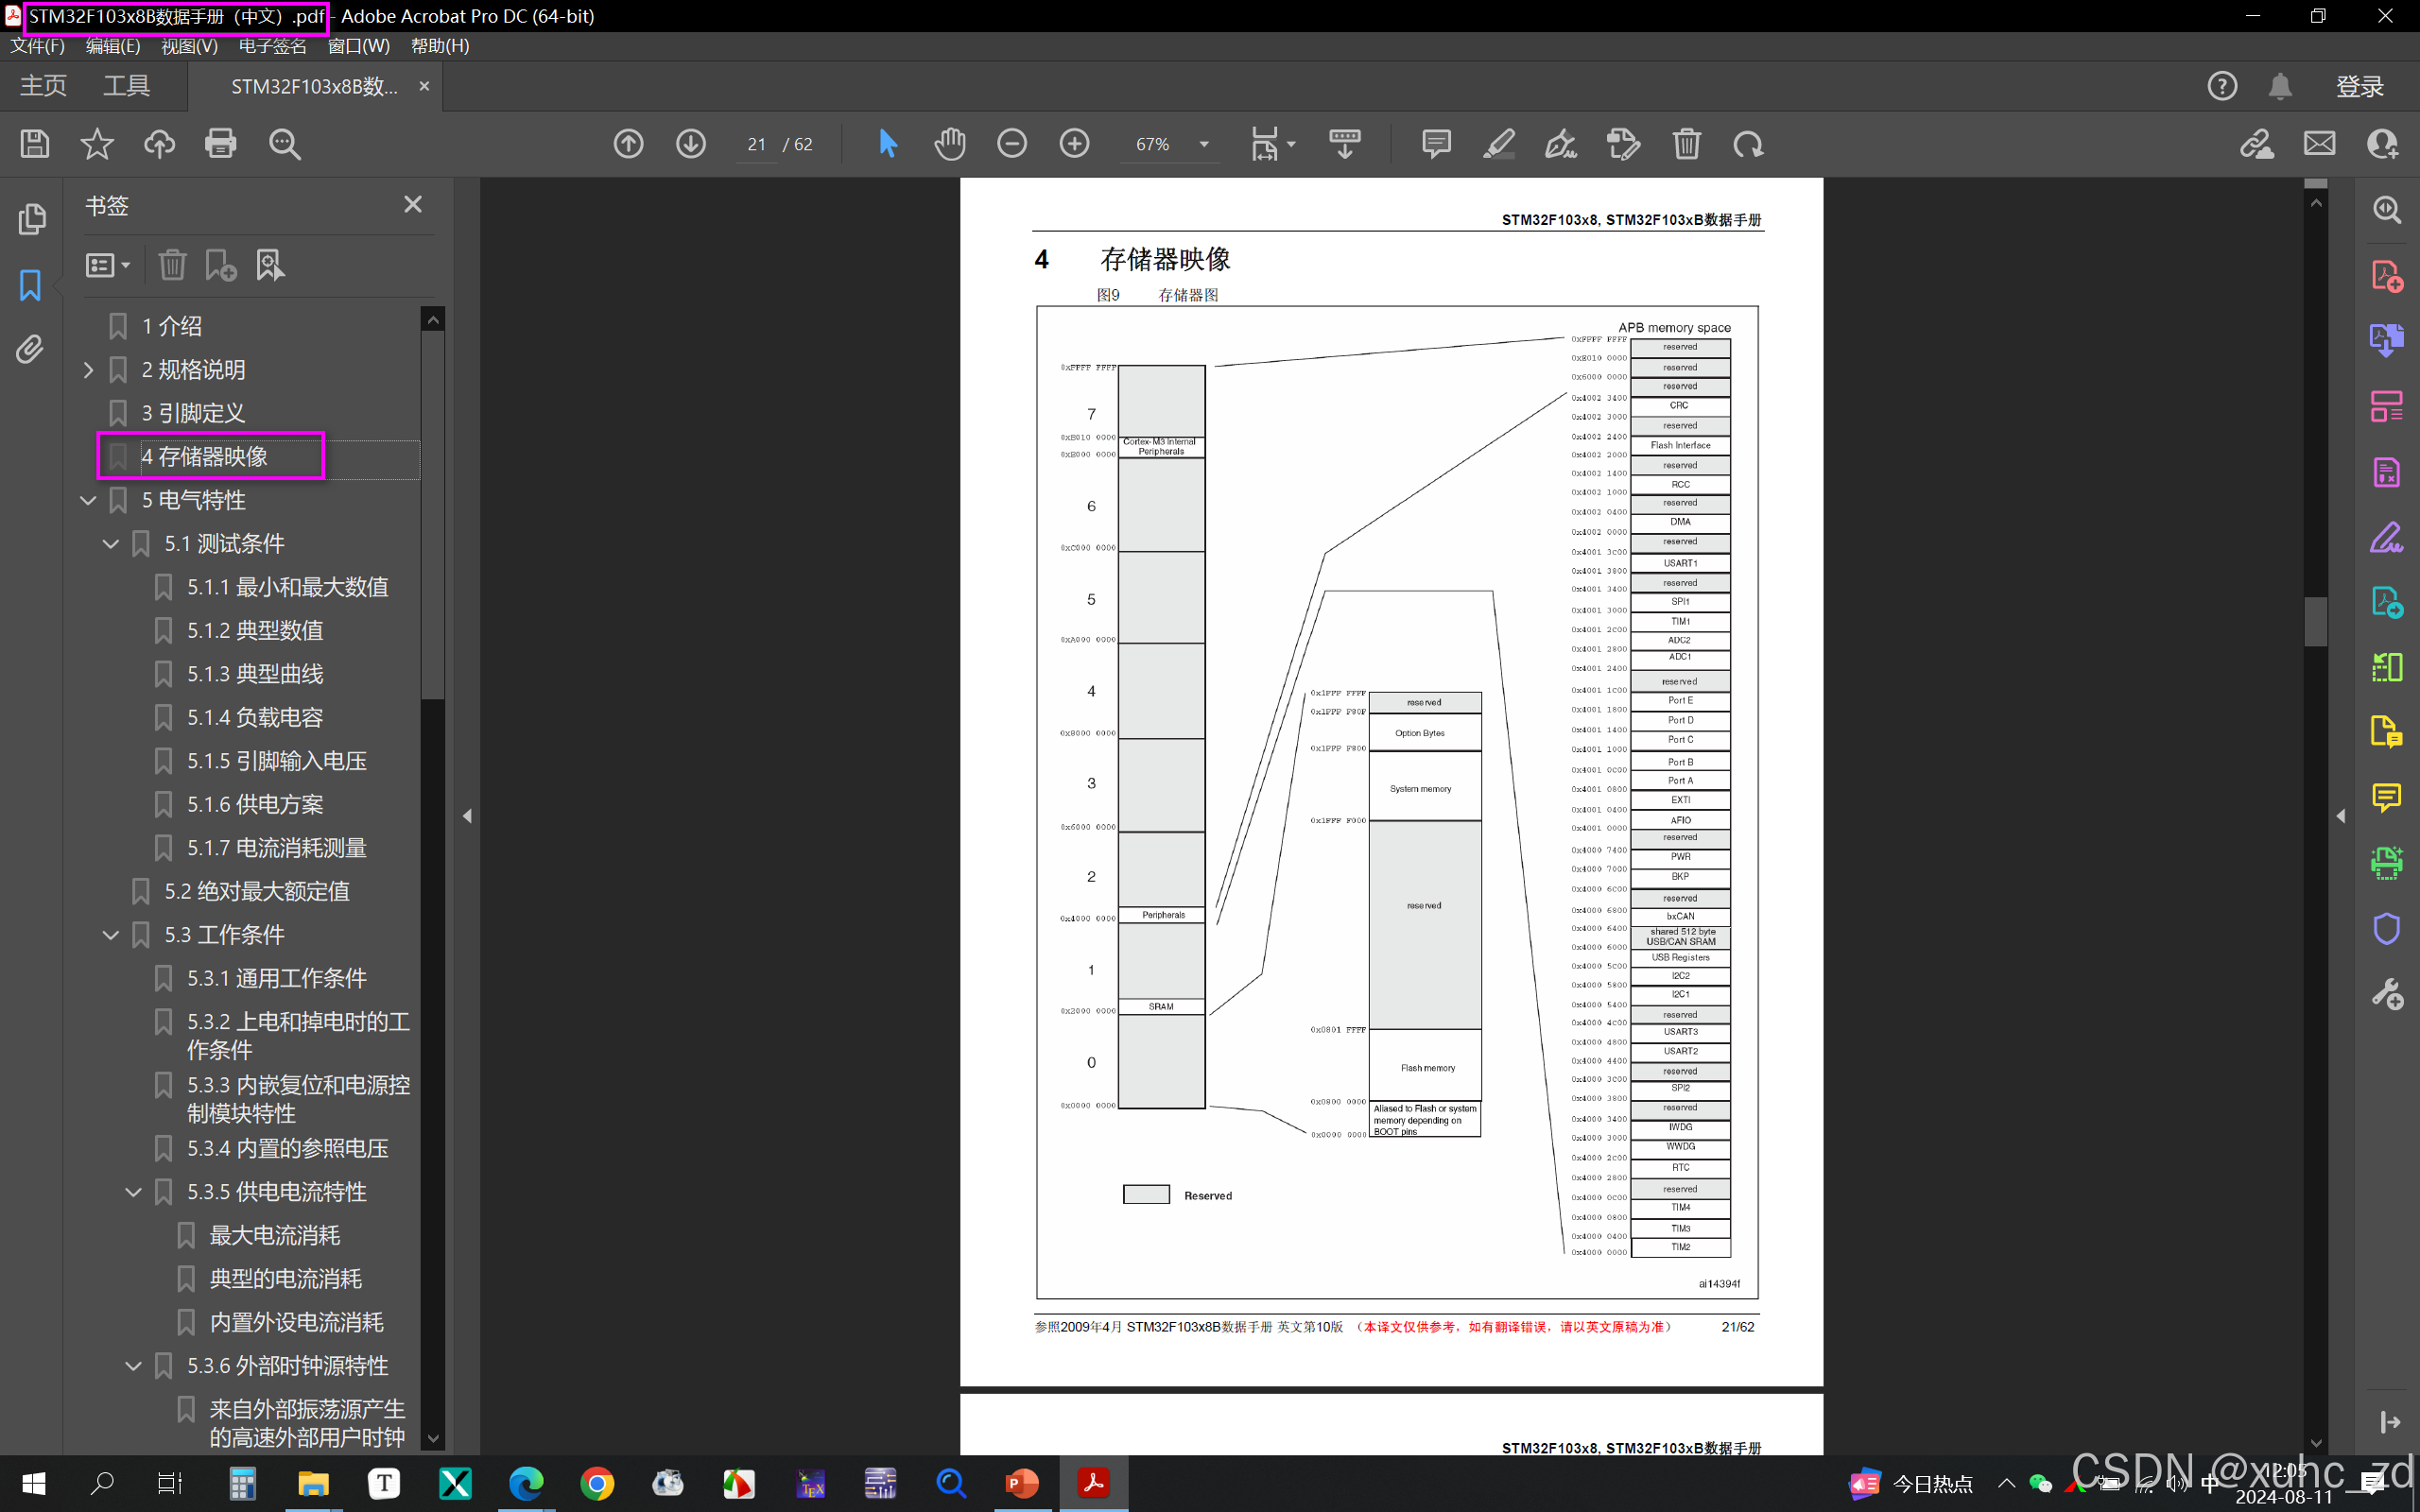Delete the selected bookmark in panel
This screenshot has height=1512, width=2420.
172,265
